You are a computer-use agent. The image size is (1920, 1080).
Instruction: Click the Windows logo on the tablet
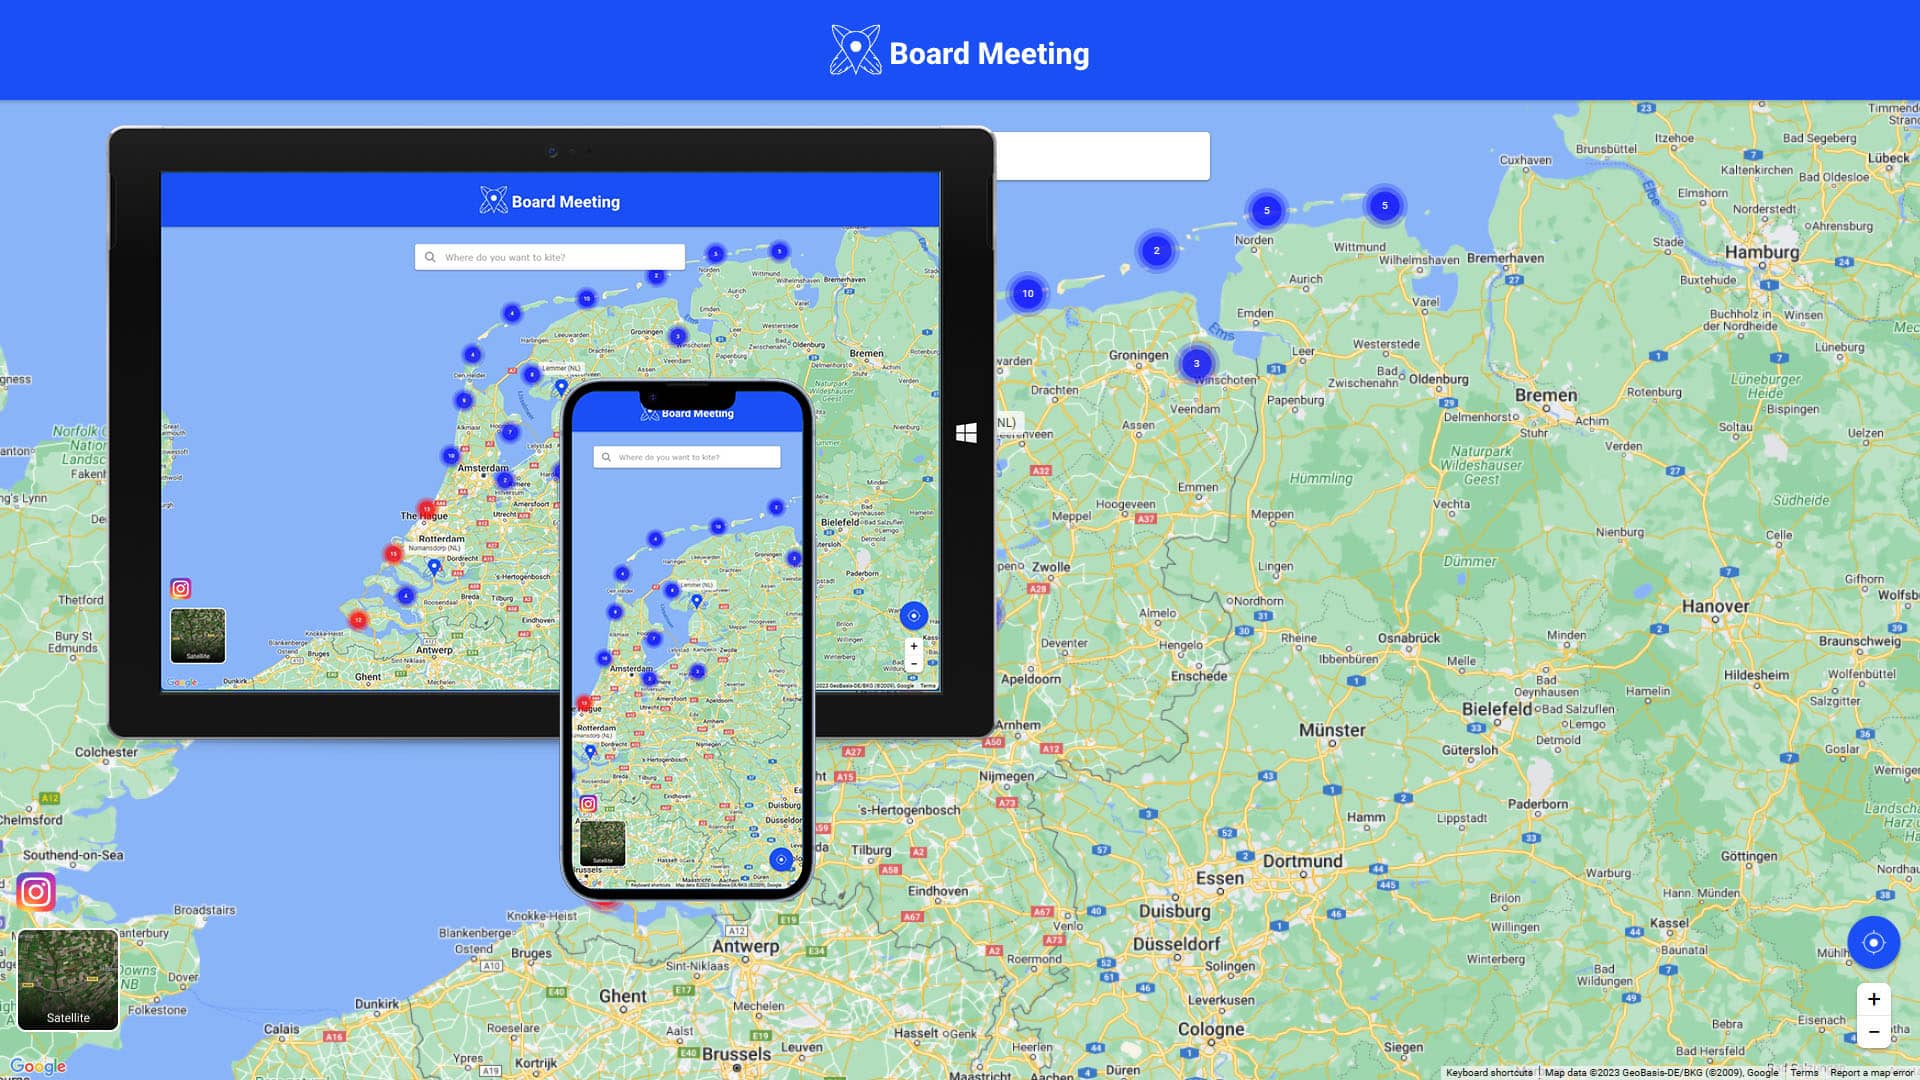click(966, 432)
